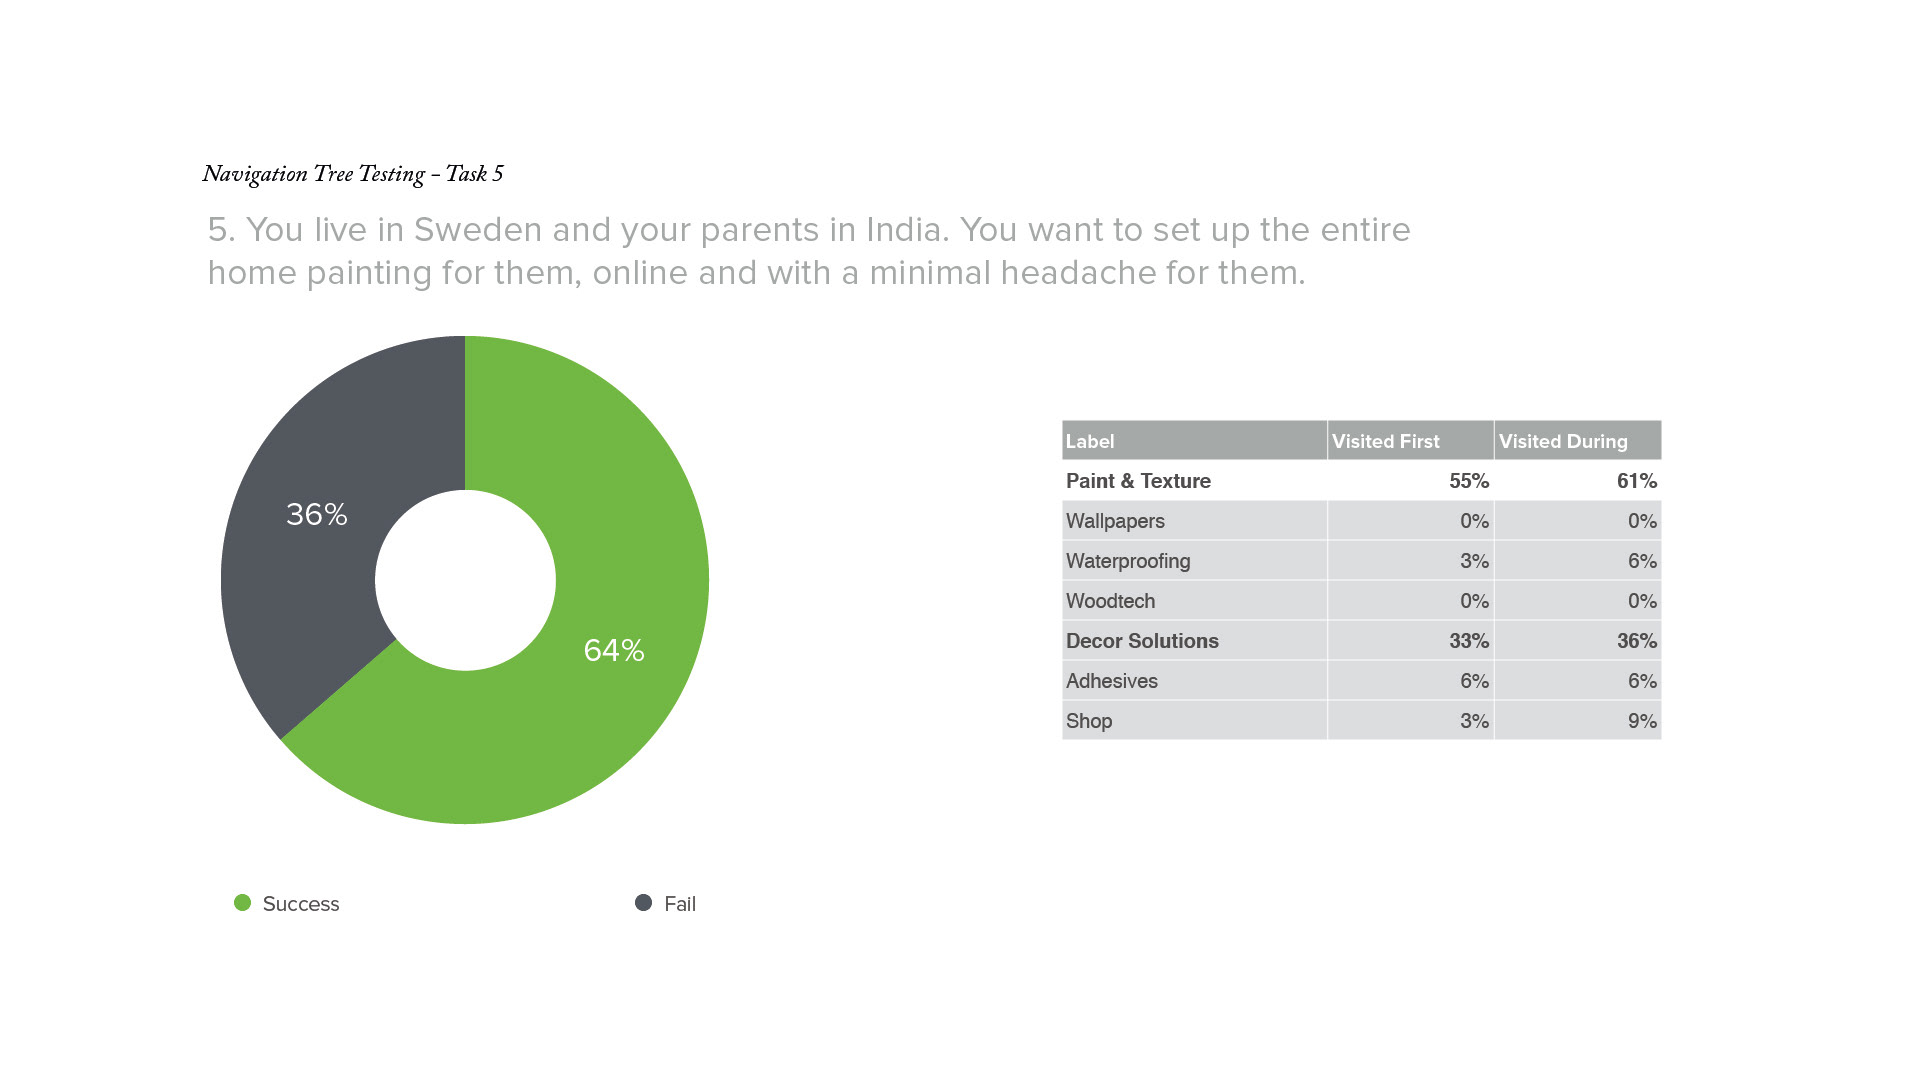The height and width of the screenshot is (1080, 1920).
Task: Select the Woodtech row label
Action: [1110, 601]
